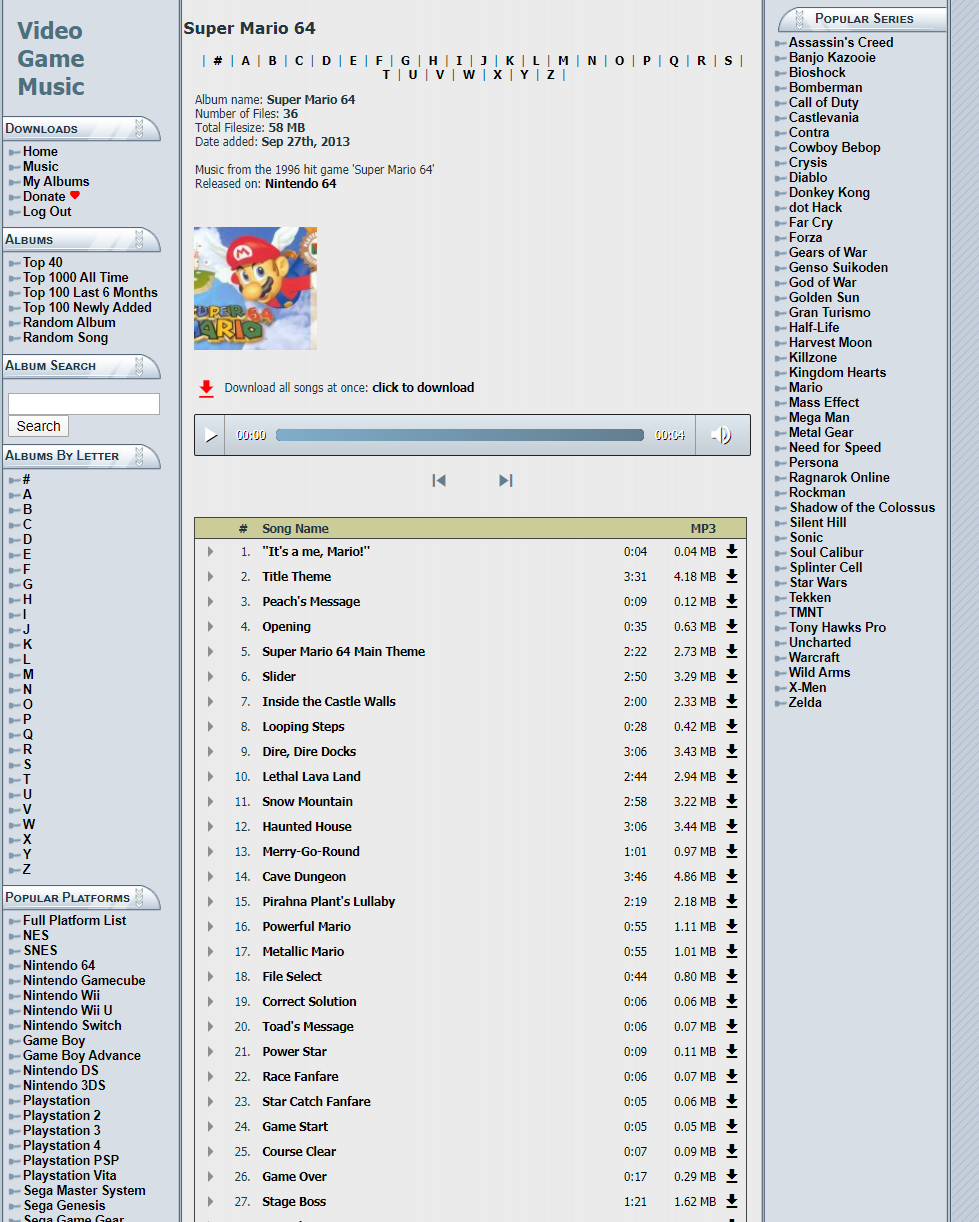Select letter M in top alphabet bar
Viewport: 979px width, 1222px height.
[563, 61]
